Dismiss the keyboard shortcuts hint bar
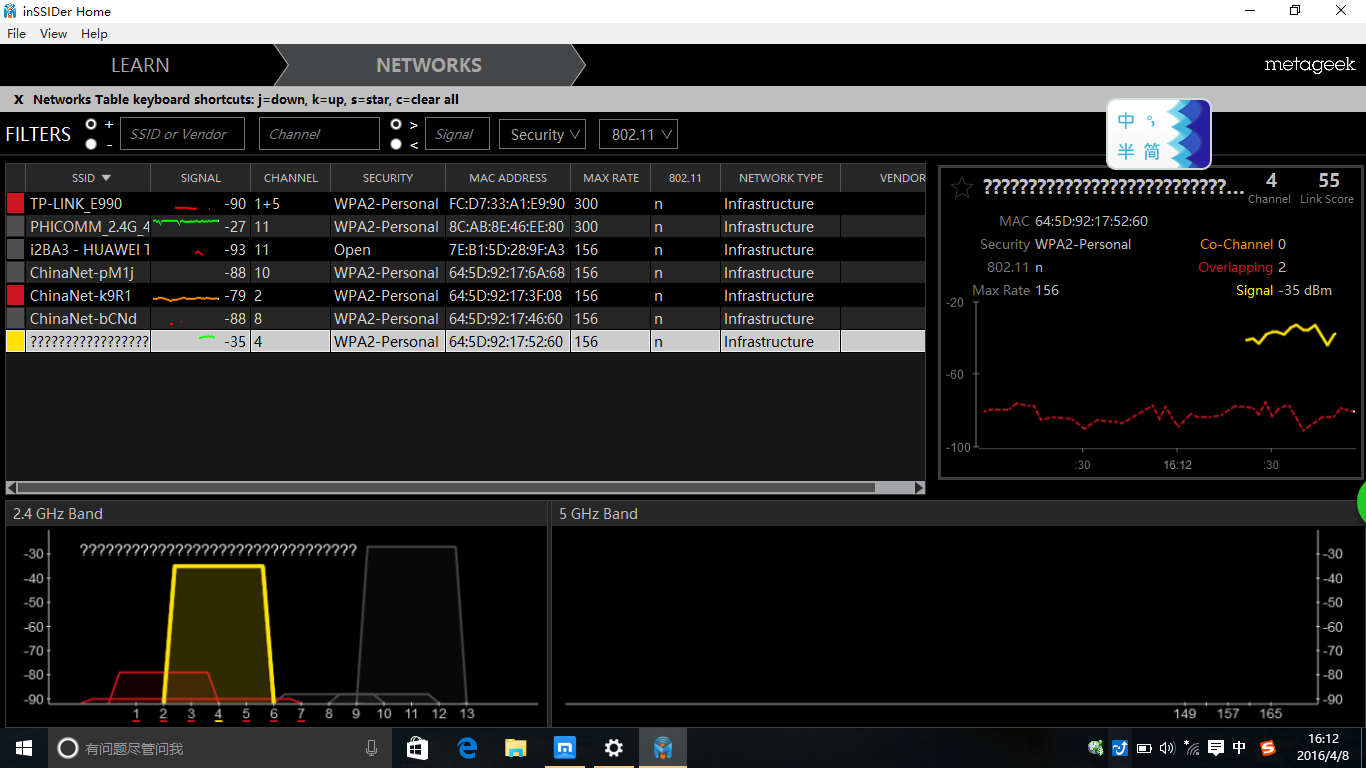The height and width of the screenshot is (768, 1366). [x=18, y=100]
